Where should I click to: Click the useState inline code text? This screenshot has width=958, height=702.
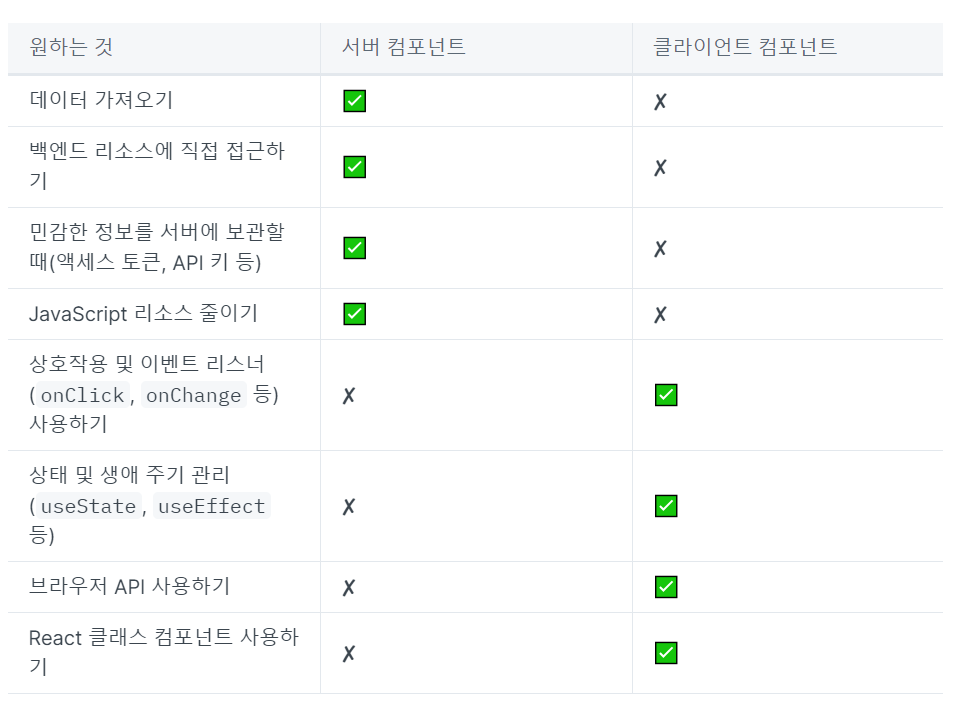[x=88, y=506]
